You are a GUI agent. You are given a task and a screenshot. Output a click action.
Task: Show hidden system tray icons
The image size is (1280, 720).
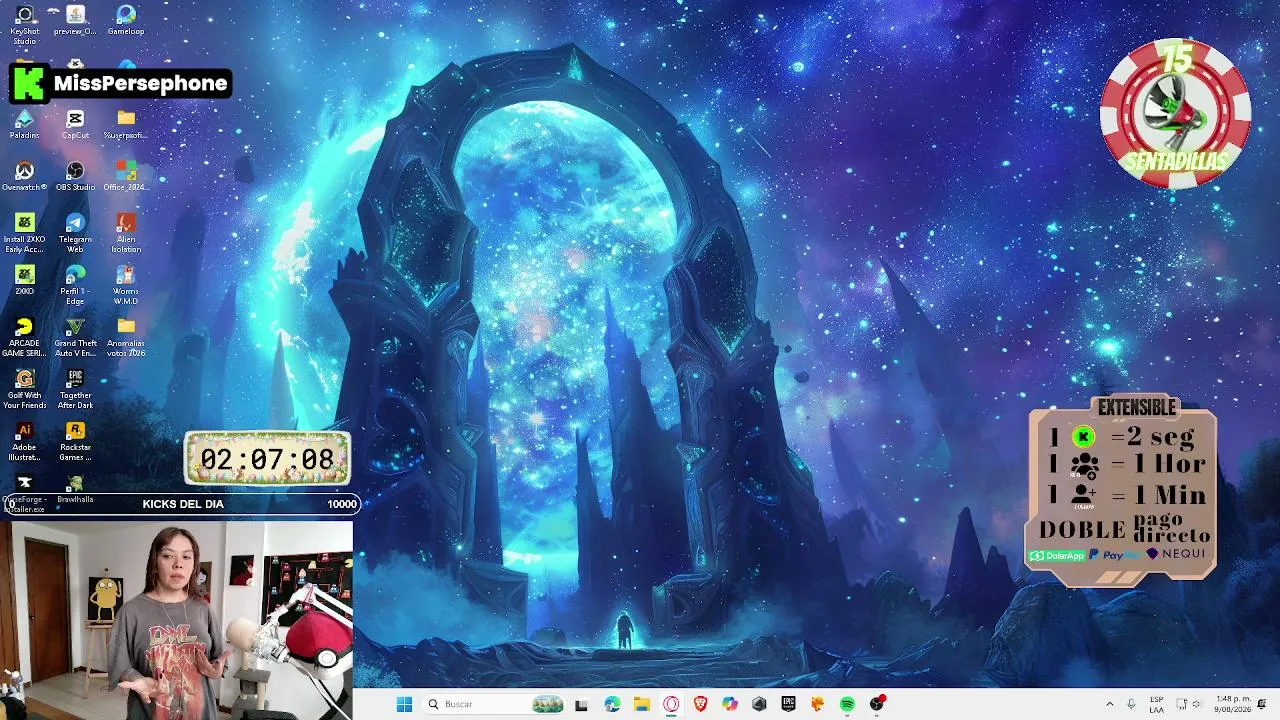[x=1109, y=704]
